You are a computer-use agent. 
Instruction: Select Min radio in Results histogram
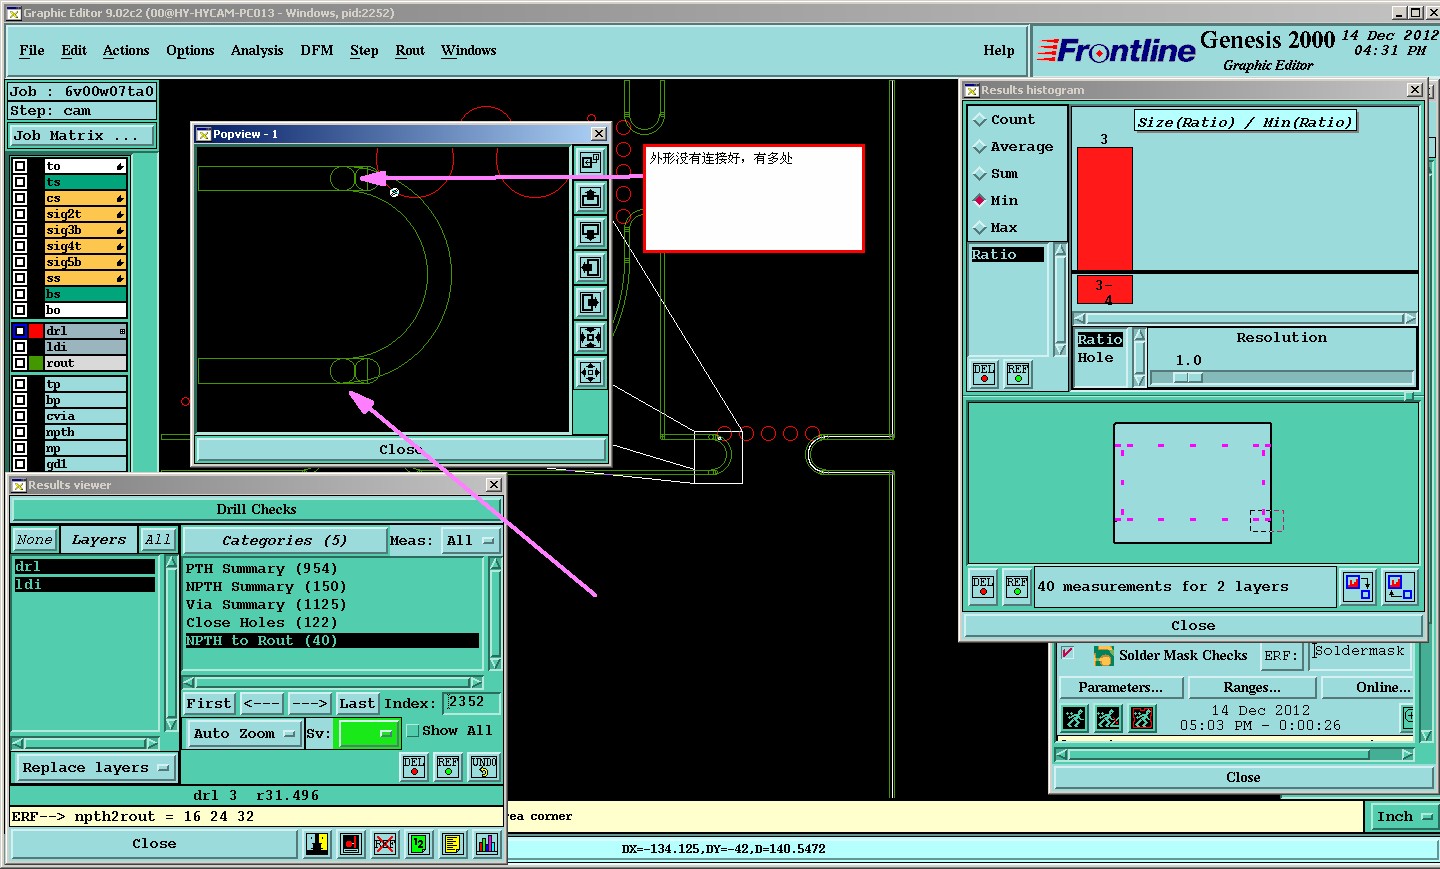coord(980,200)
